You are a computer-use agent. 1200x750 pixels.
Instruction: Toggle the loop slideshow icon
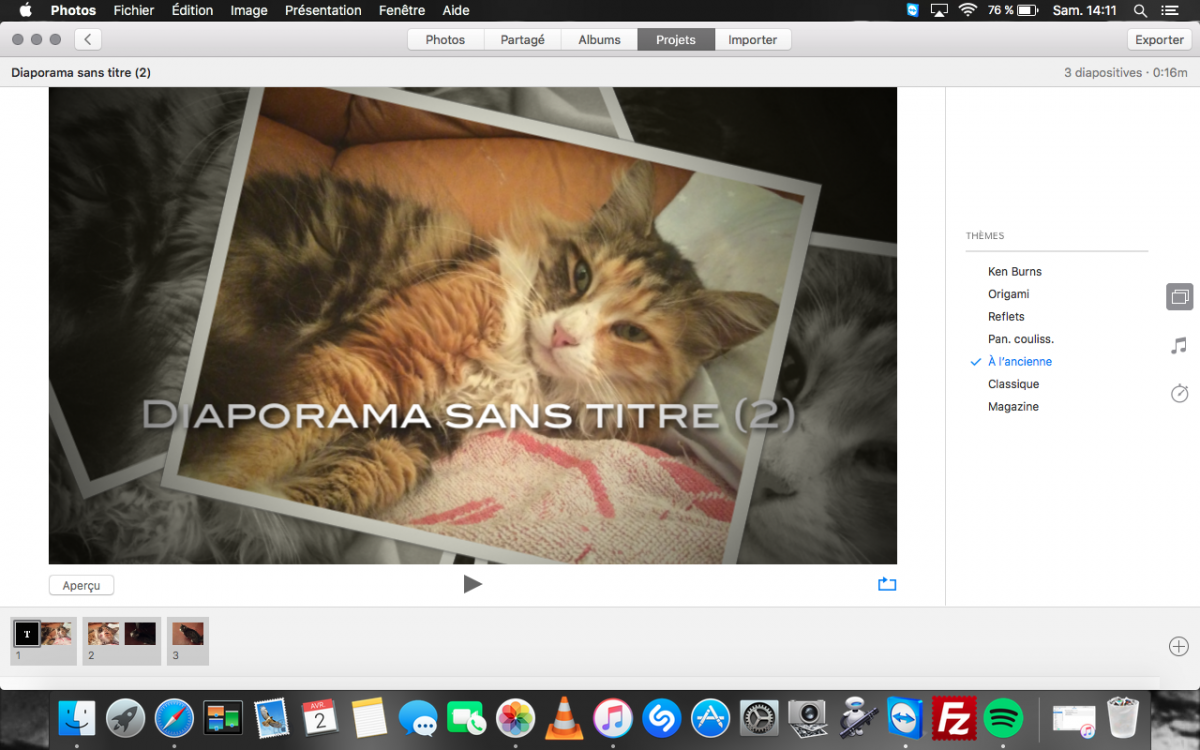tap(887, 584)
